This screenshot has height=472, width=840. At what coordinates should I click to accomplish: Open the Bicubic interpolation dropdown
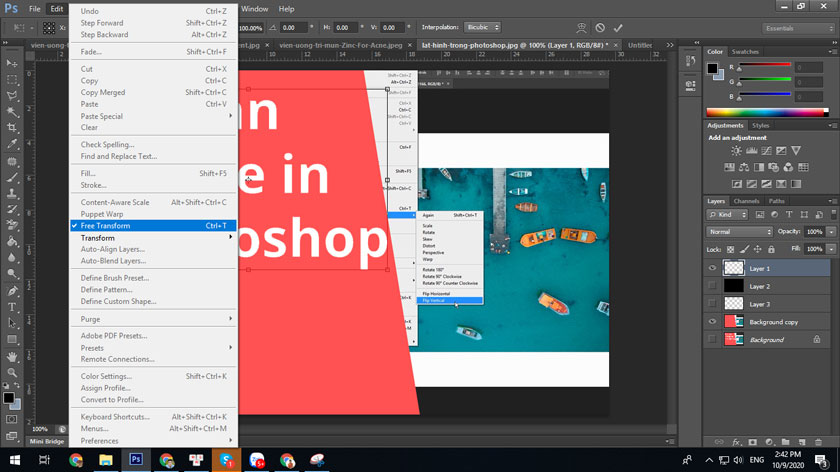482,27
